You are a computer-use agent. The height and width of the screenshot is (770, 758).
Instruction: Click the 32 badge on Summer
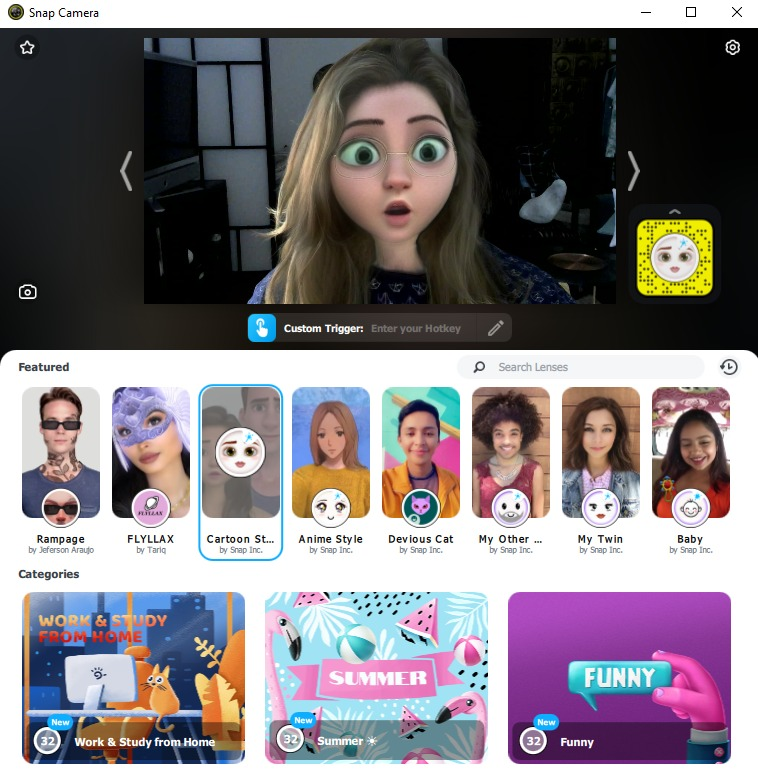tap(290, 739)
